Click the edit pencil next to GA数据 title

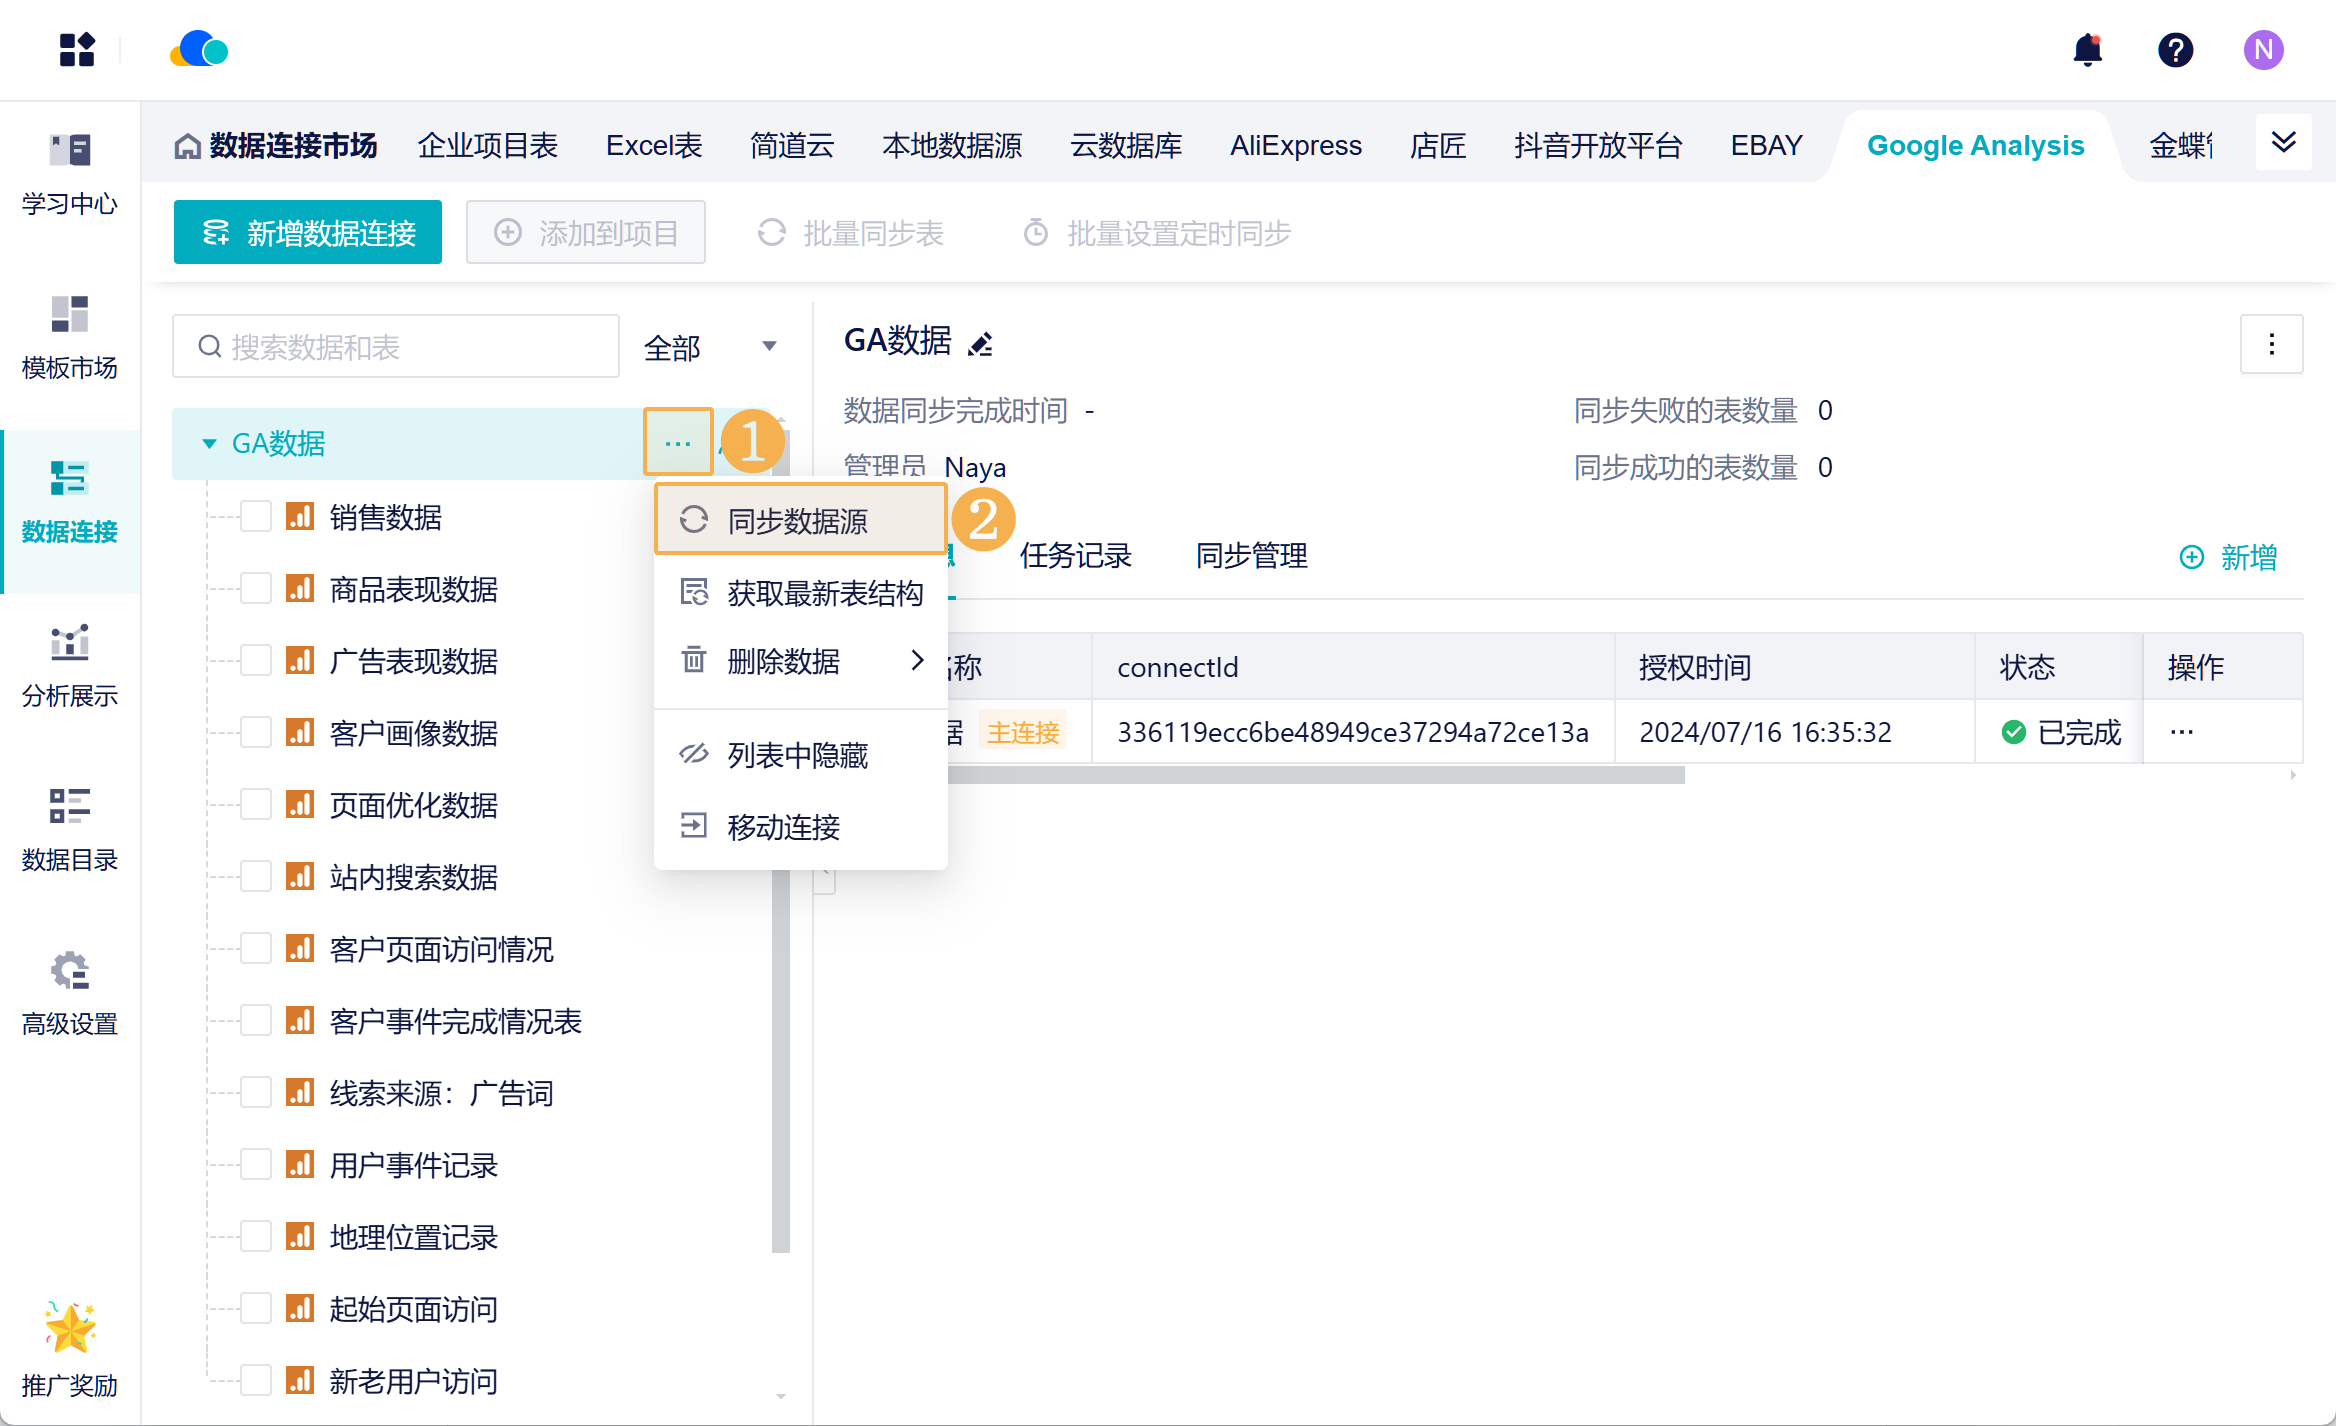point(981,344)
